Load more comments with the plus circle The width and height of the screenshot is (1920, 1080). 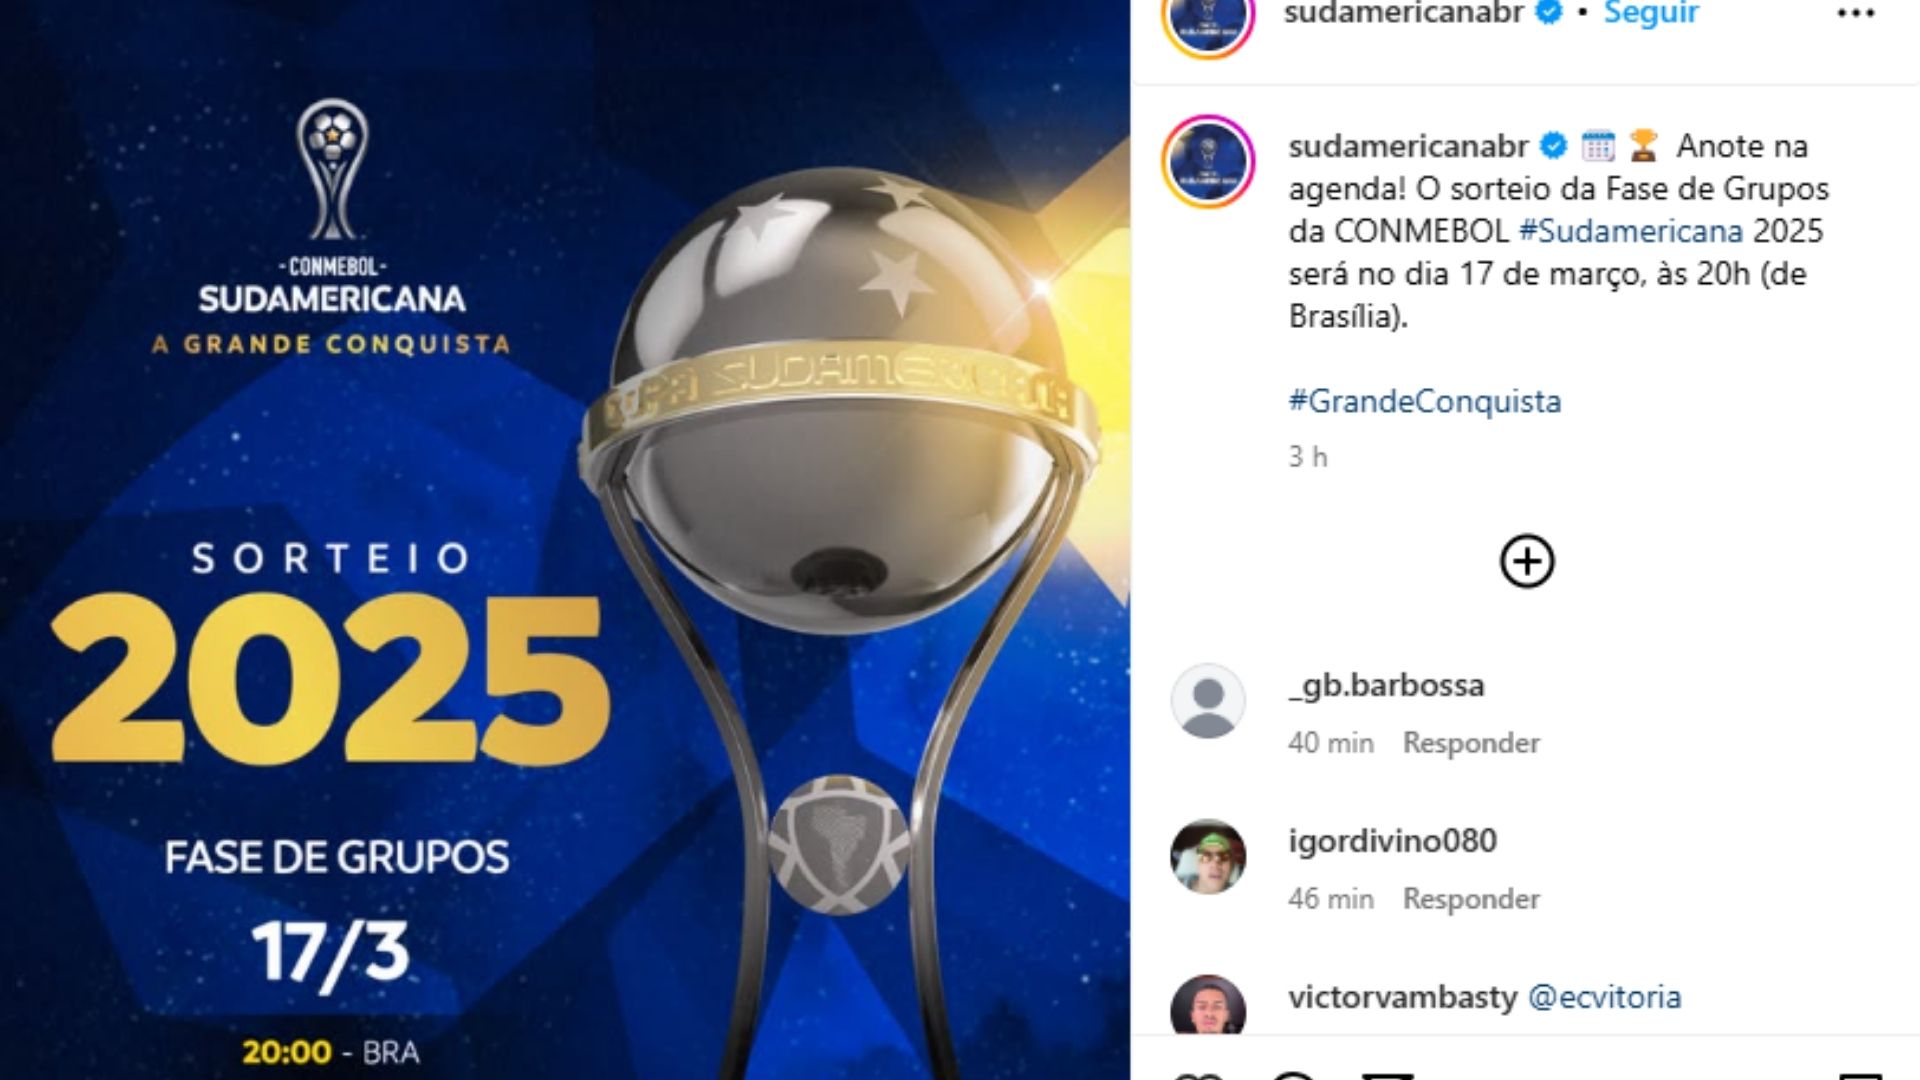click(1527, 561)
